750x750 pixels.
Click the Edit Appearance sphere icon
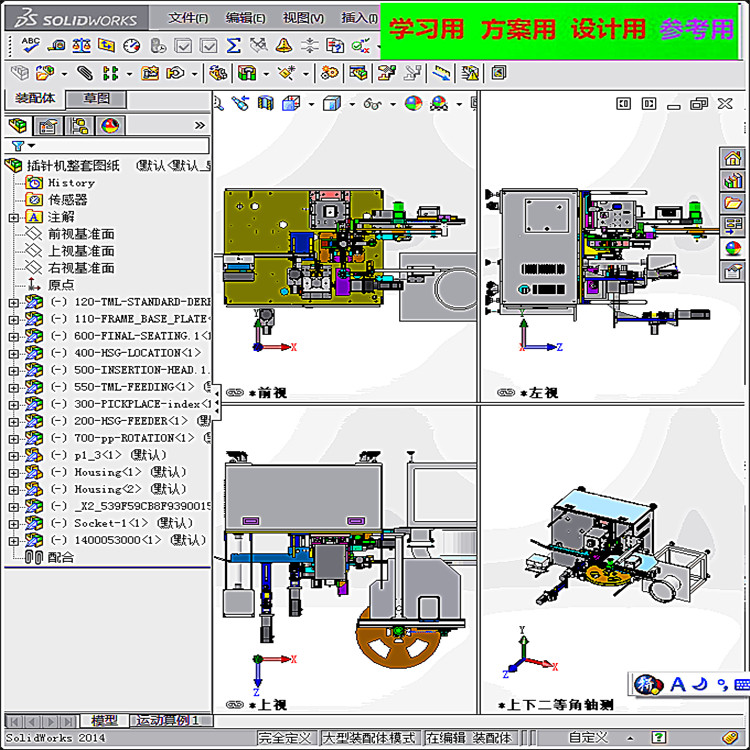click(x=413, y=103)
